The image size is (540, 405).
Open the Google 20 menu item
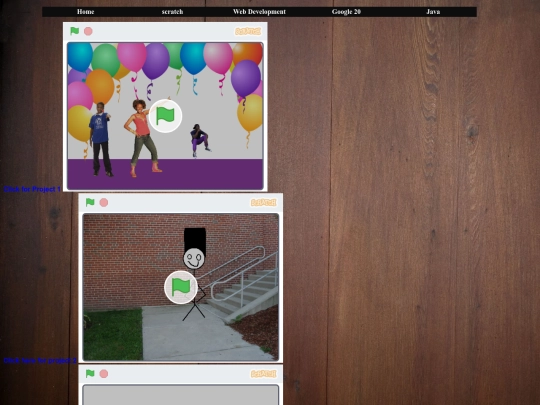pos(346,12)
